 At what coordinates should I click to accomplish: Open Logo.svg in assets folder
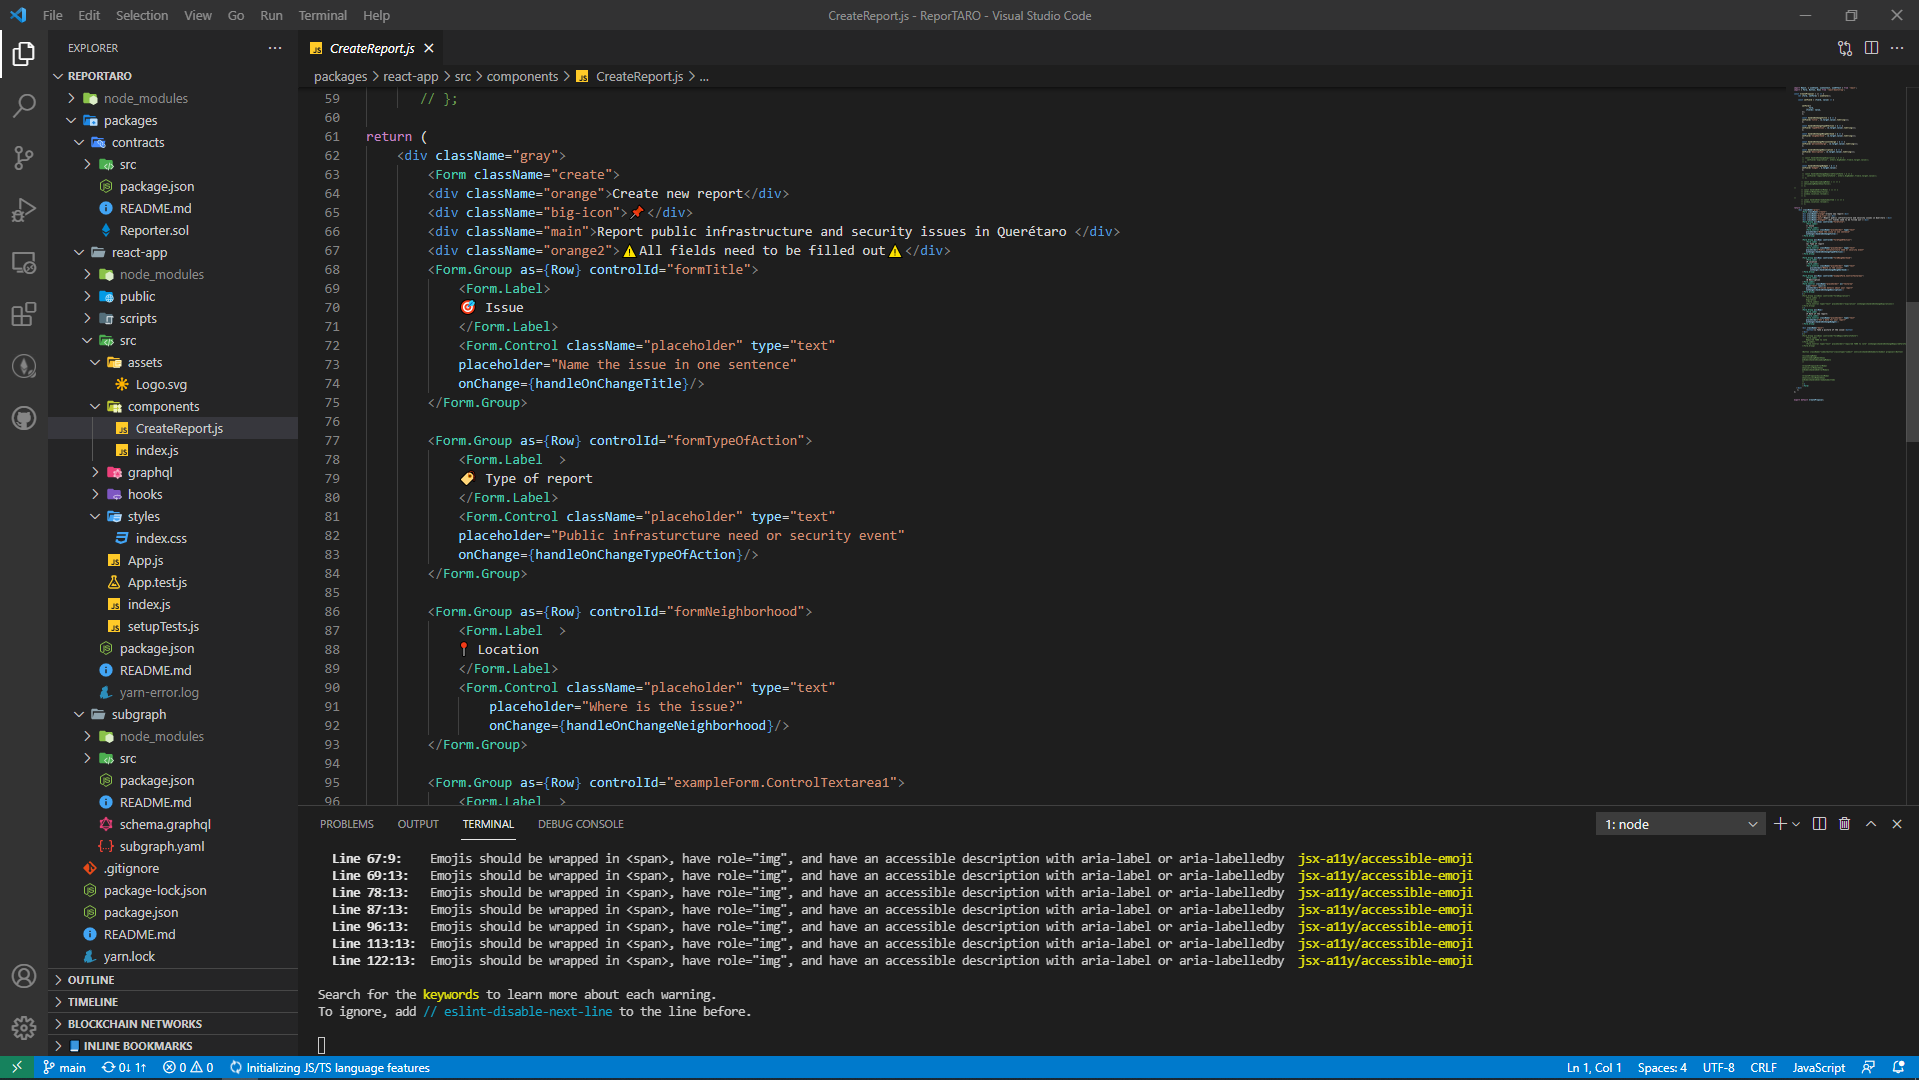(161, 384)
